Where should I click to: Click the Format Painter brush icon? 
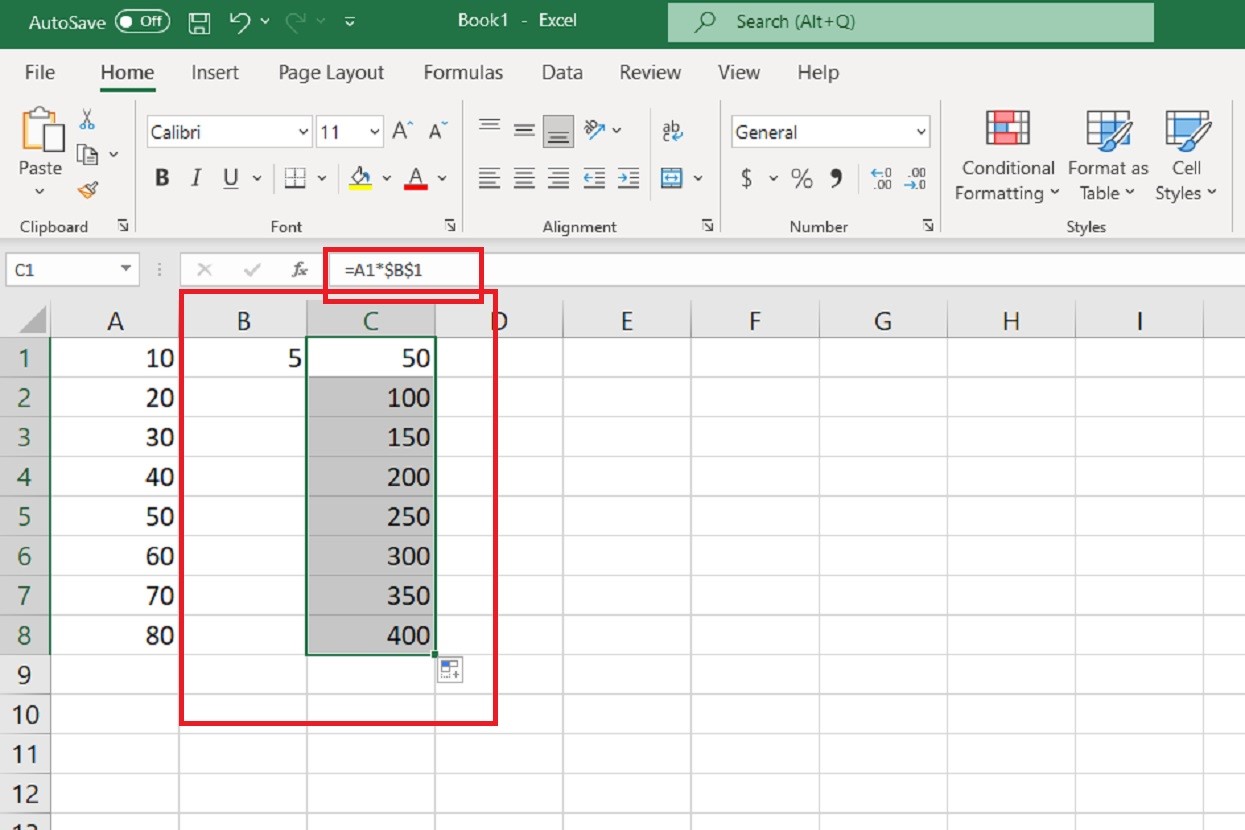[x=88, y=189]
